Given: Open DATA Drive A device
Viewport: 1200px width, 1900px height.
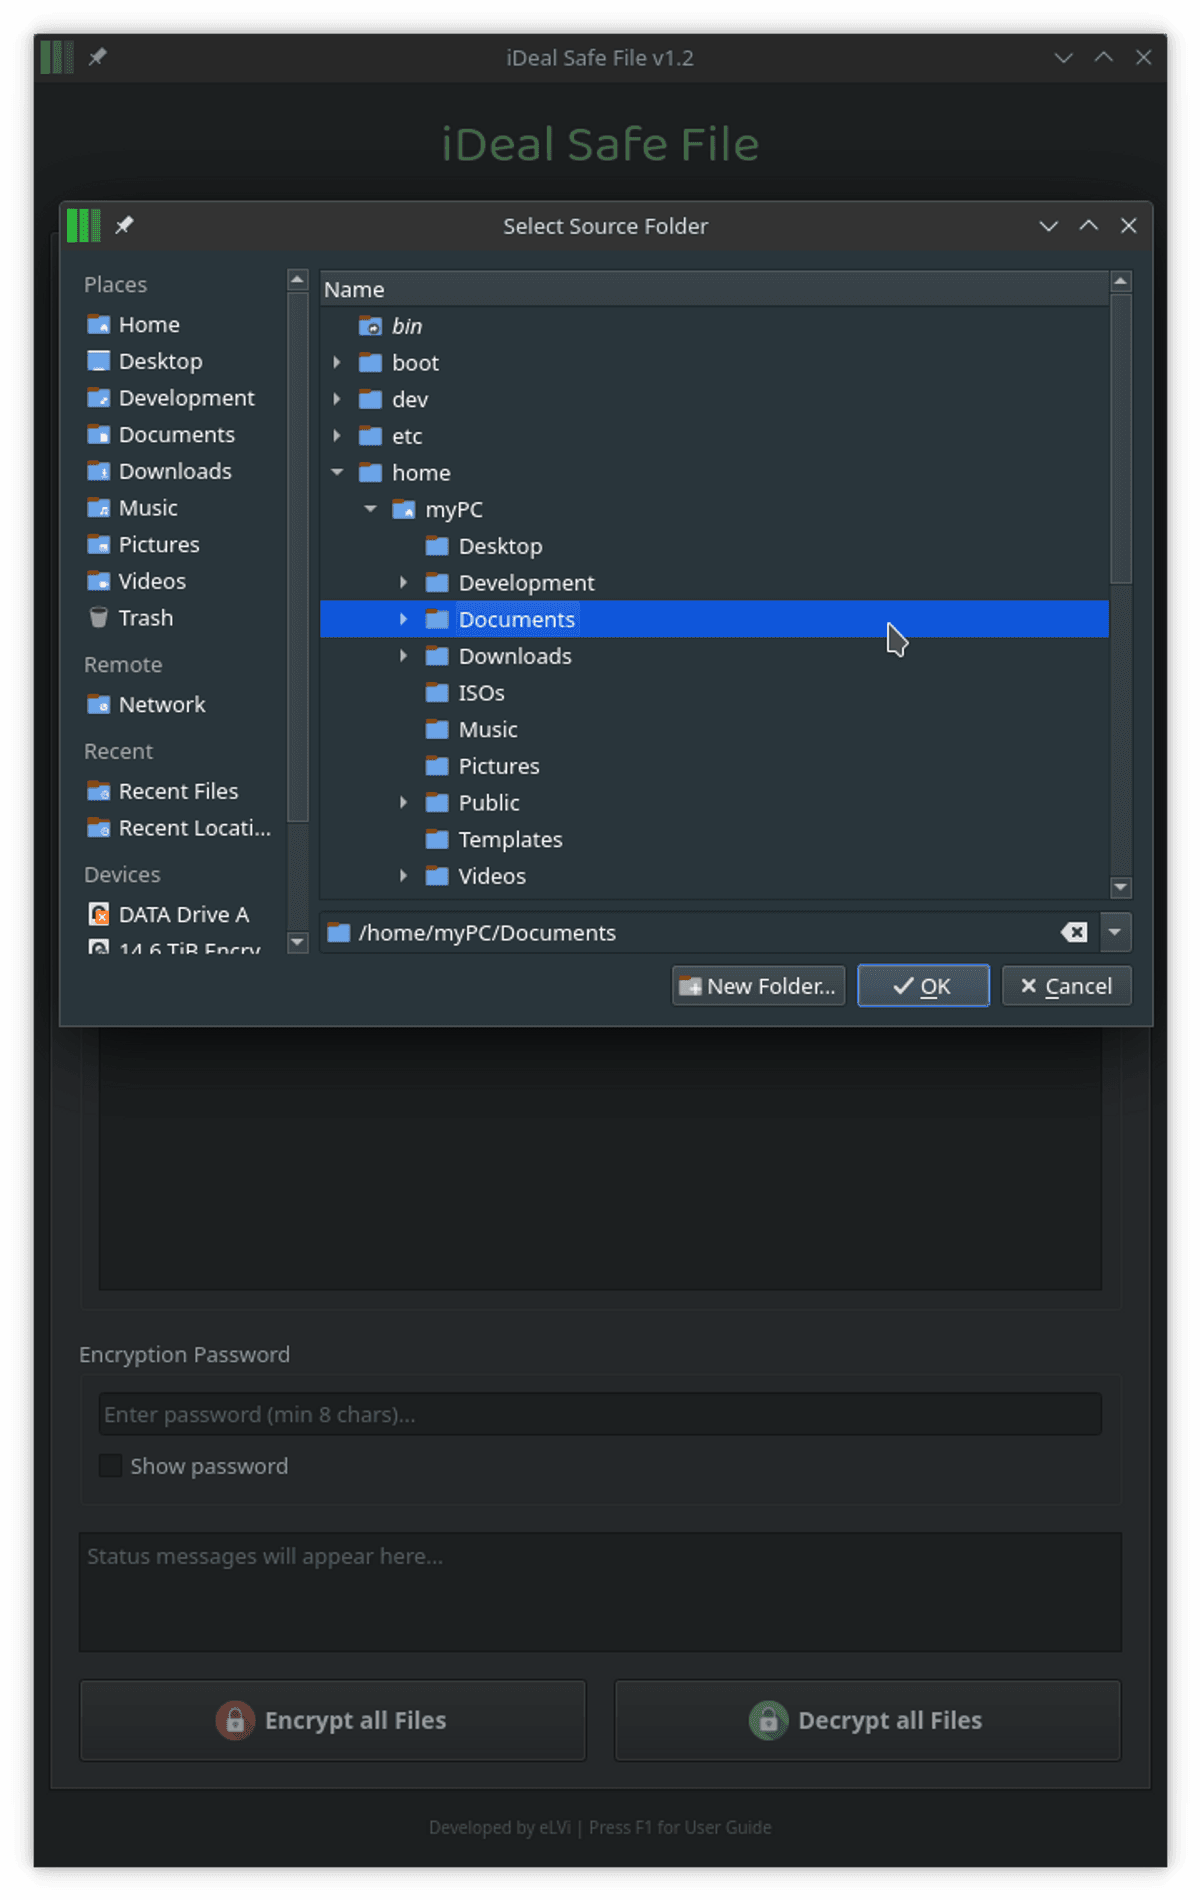Looking at the screenshot, I should point(183,915).
